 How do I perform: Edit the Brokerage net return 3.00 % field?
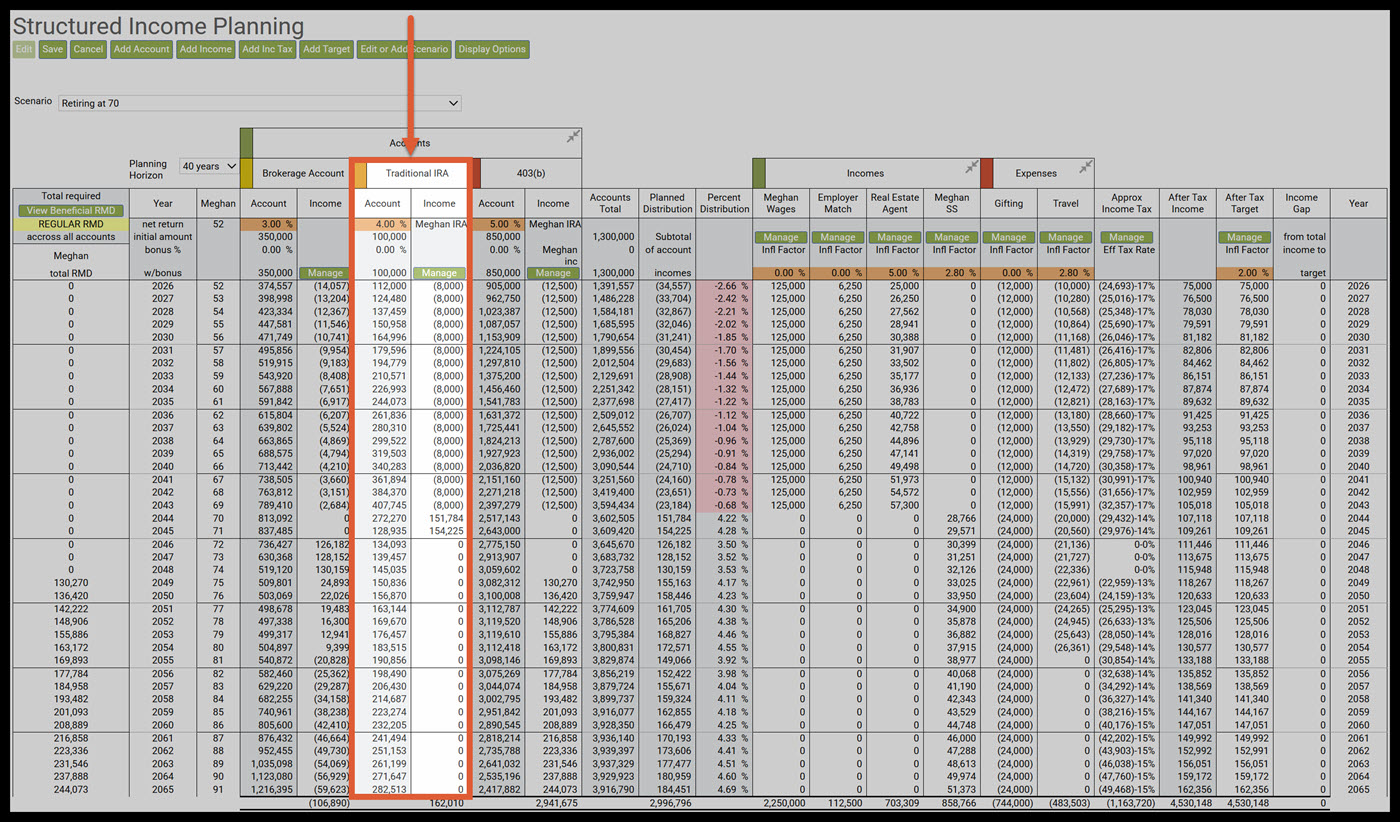(268, 225)
